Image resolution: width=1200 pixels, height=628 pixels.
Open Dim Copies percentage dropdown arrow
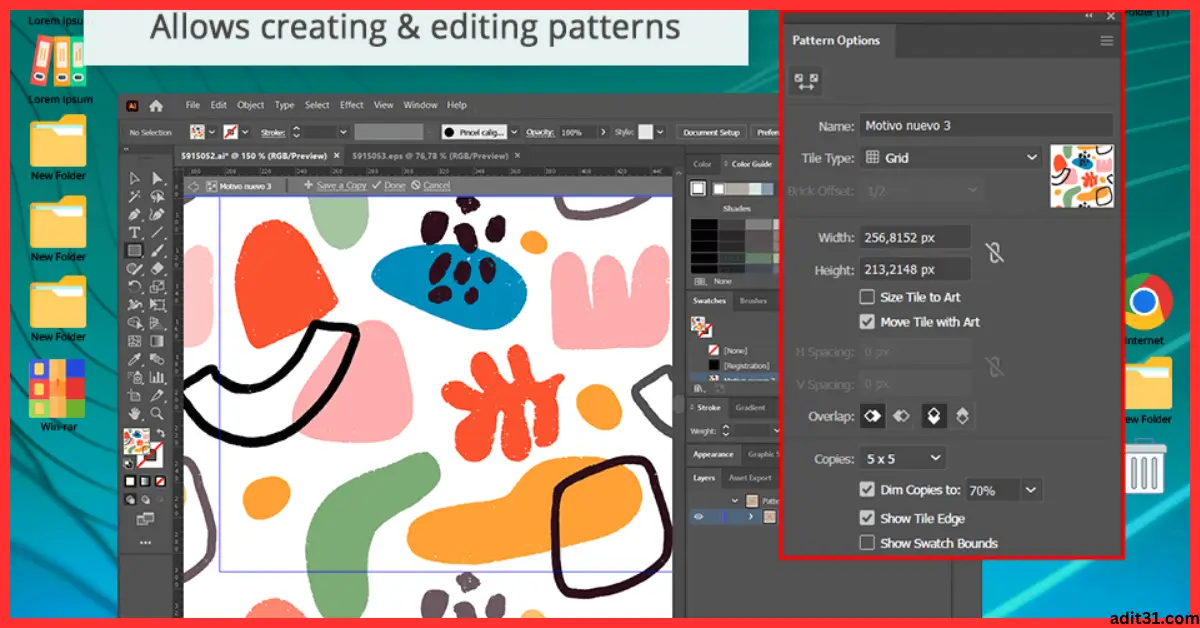point(1031,490)
